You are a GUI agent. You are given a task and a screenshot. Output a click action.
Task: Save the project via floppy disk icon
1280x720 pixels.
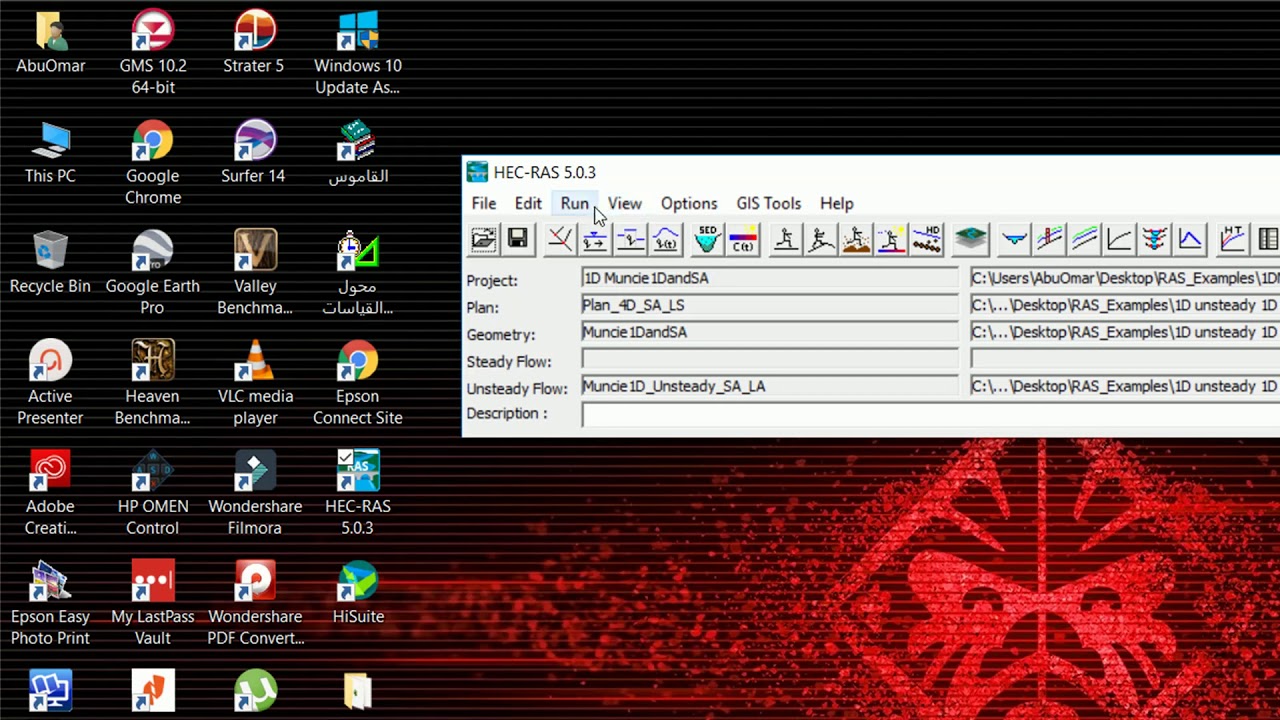tap(517, 239)
